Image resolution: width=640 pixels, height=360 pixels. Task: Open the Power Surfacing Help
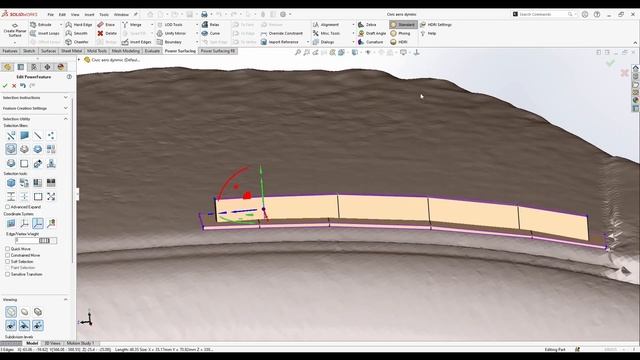tap(428, 33)
